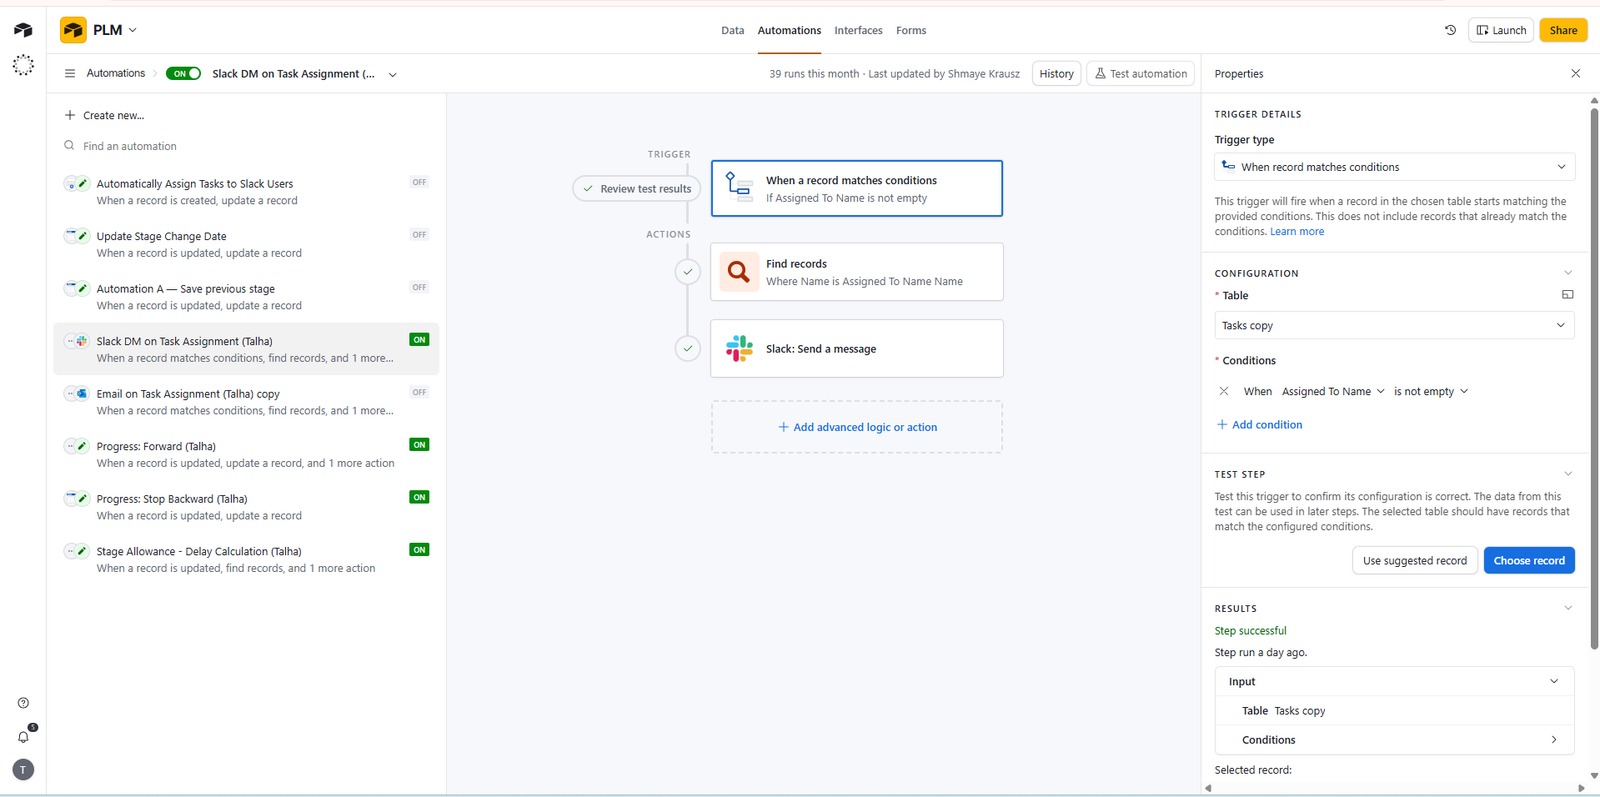Open the notifications bell icon
The image size is (1600, 797).
(23, 737)
